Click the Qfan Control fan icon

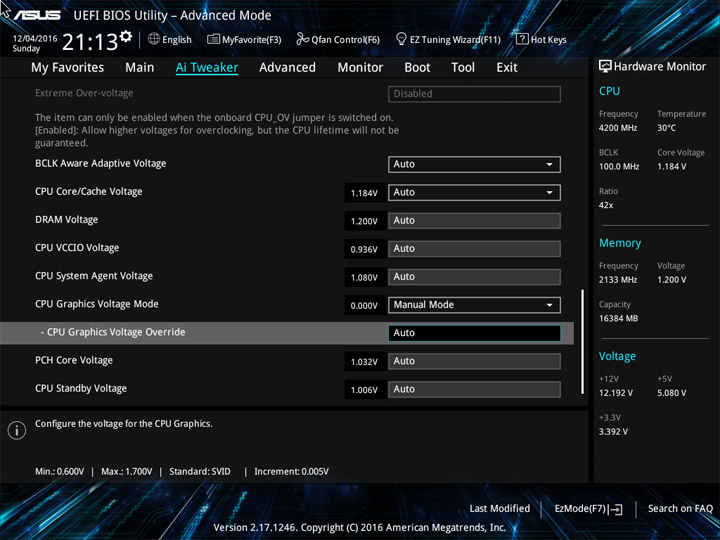(302, 39)
